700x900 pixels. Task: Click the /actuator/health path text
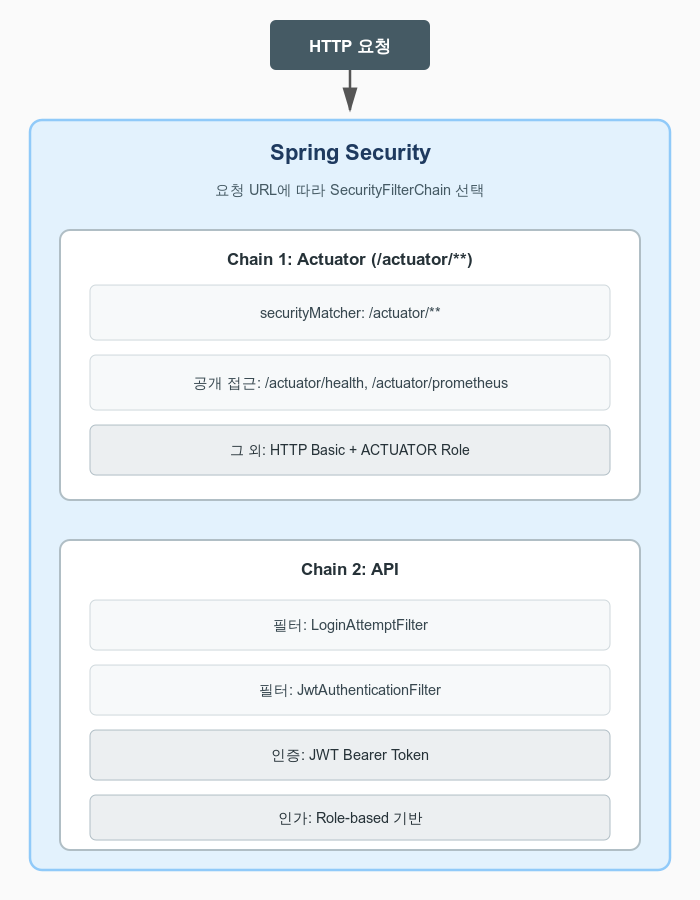tap(322, 383)
